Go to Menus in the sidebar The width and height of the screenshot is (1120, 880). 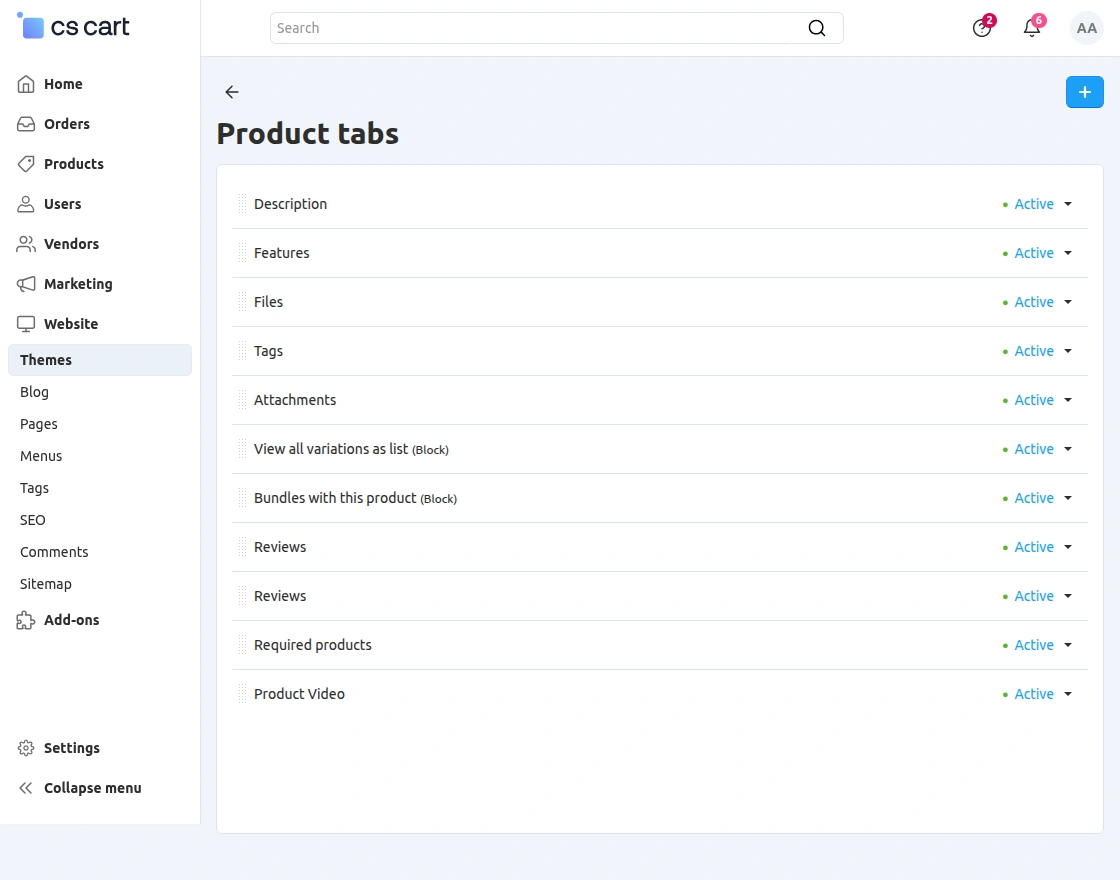click(41, 456)
